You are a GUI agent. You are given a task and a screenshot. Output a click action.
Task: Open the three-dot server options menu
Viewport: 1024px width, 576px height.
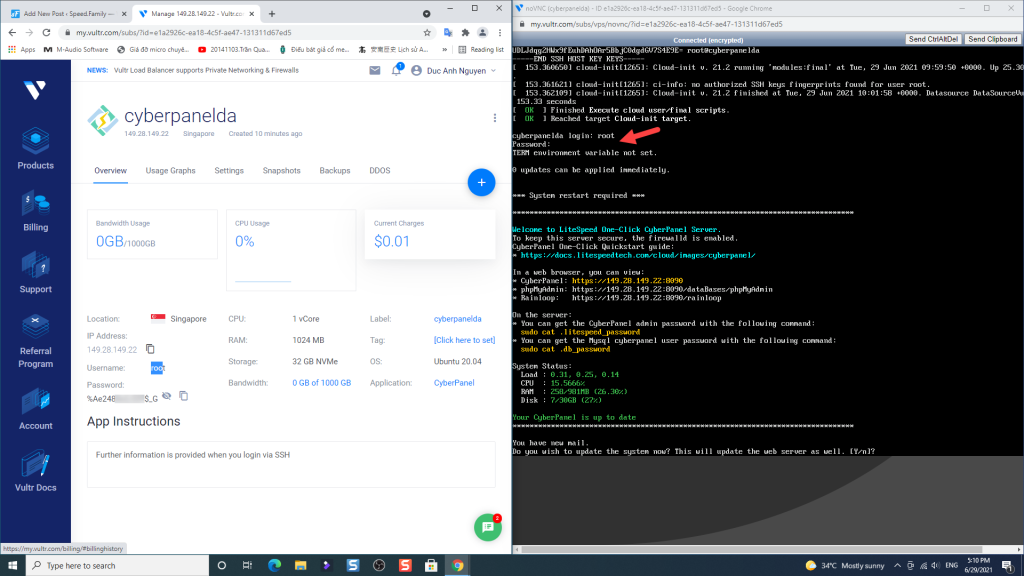pyautogui.click(x=494, y=118)
